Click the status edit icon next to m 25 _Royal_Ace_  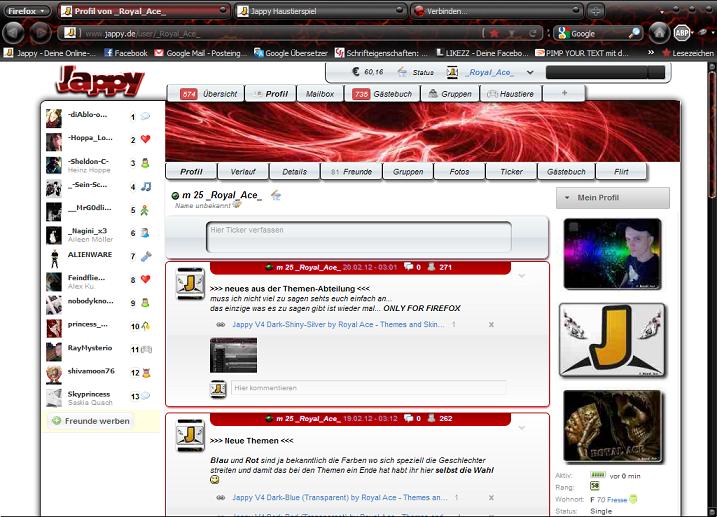pyautogui.click(x=276, y=195)
